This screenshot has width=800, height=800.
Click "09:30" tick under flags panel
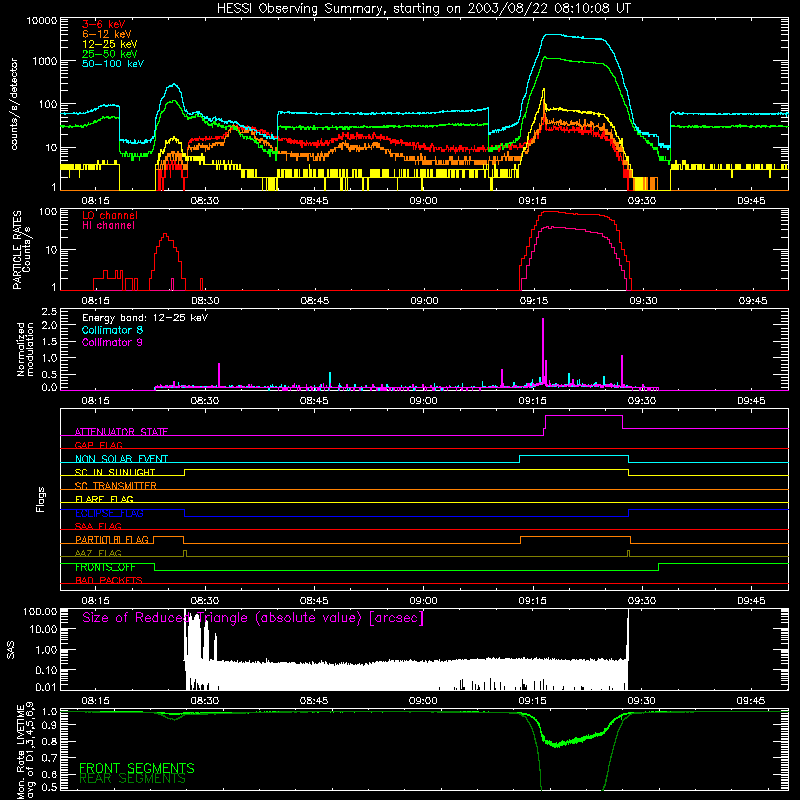click(642, 601)
